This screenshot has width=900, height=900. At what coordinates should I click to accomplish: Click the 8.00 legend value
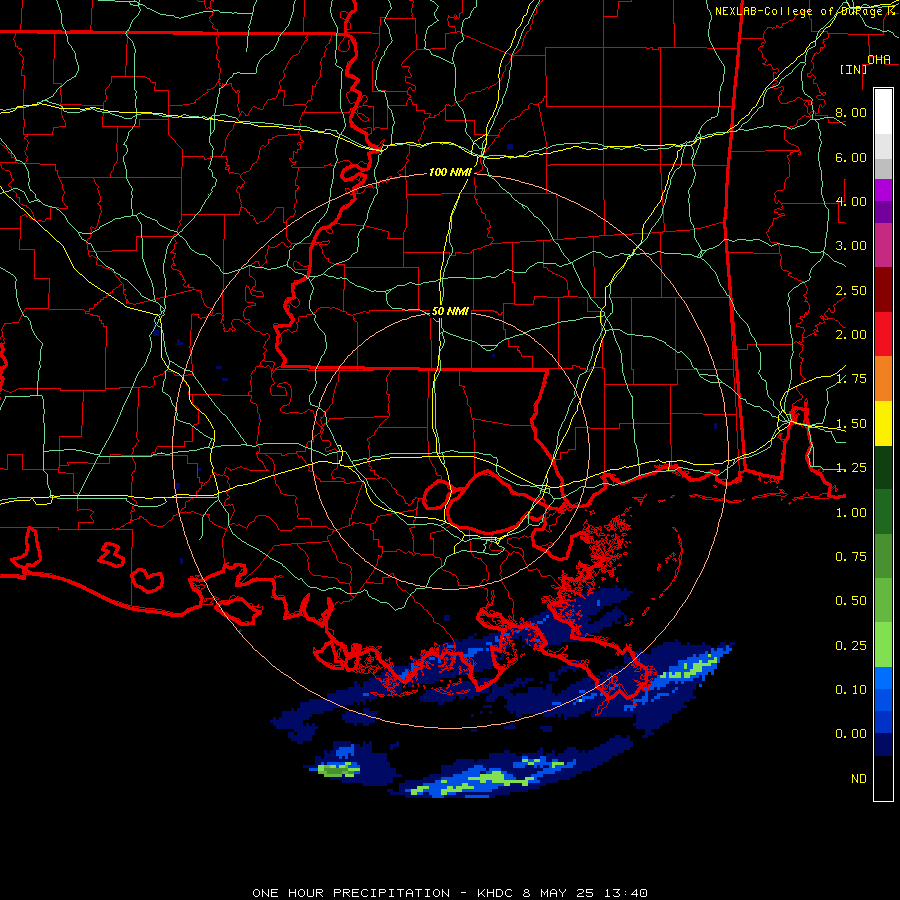point(851,112)
